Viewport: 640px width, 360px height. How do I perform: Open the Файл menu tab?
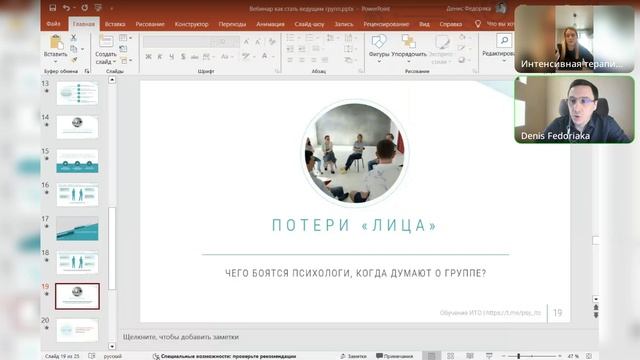[x=53, y=24]
